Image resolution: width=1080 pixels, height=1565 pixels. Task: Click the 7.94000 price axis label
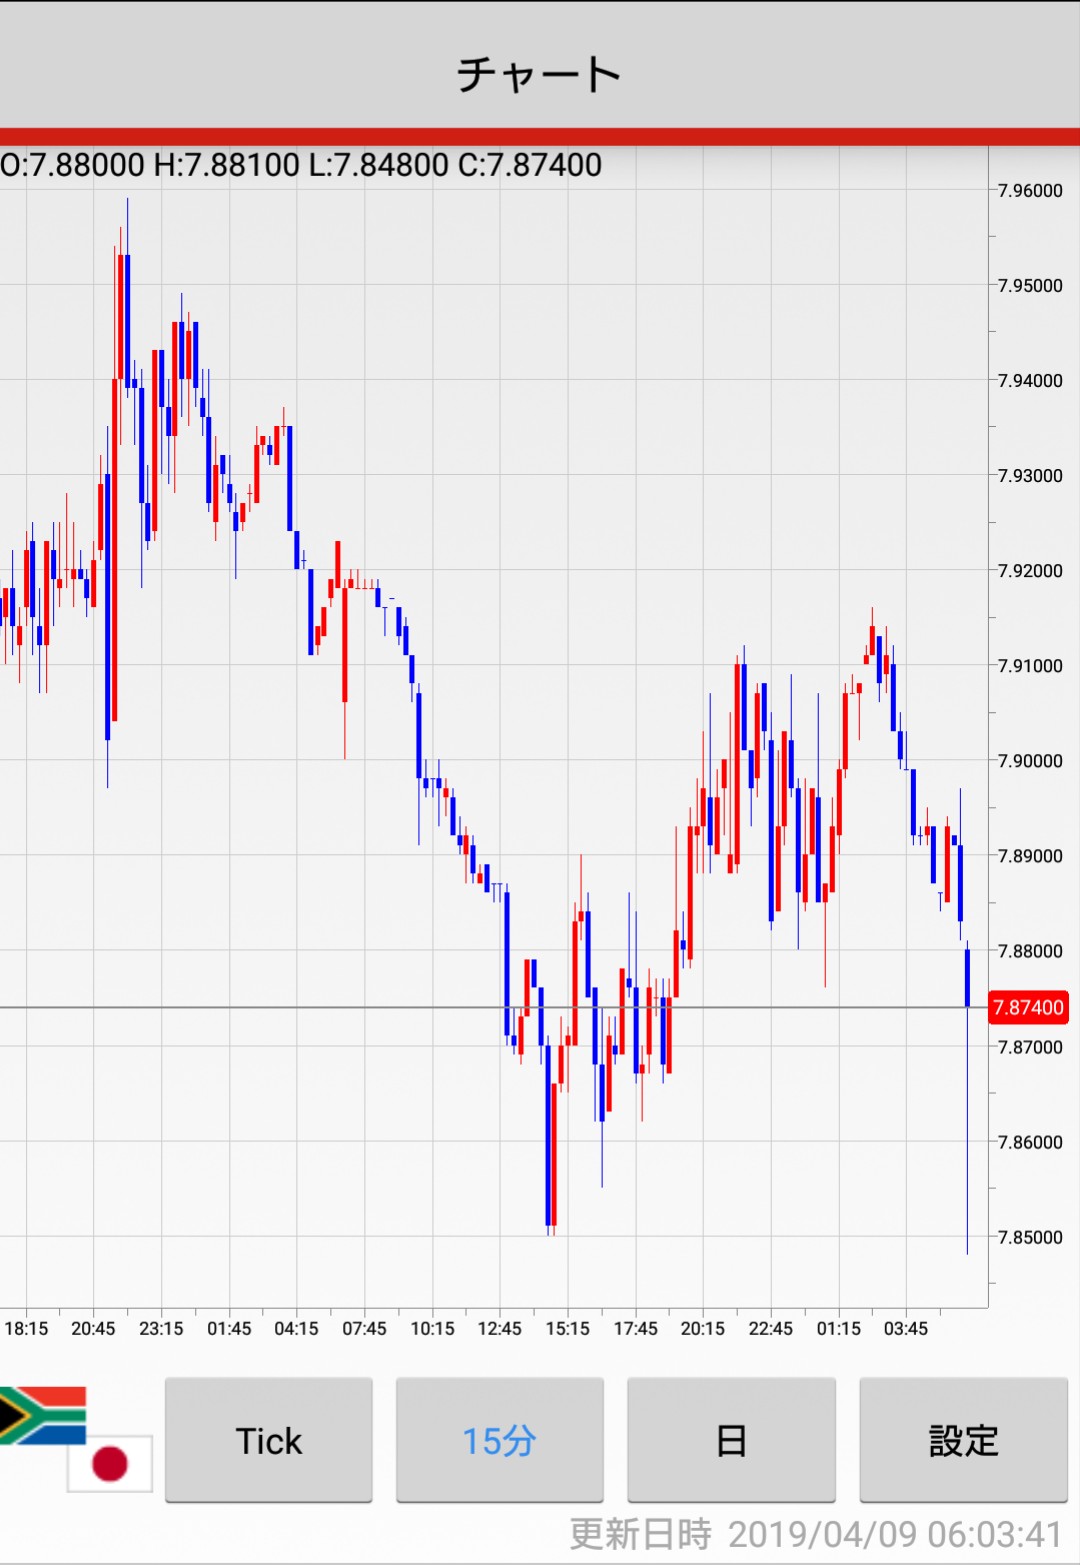click(1030, 381)
